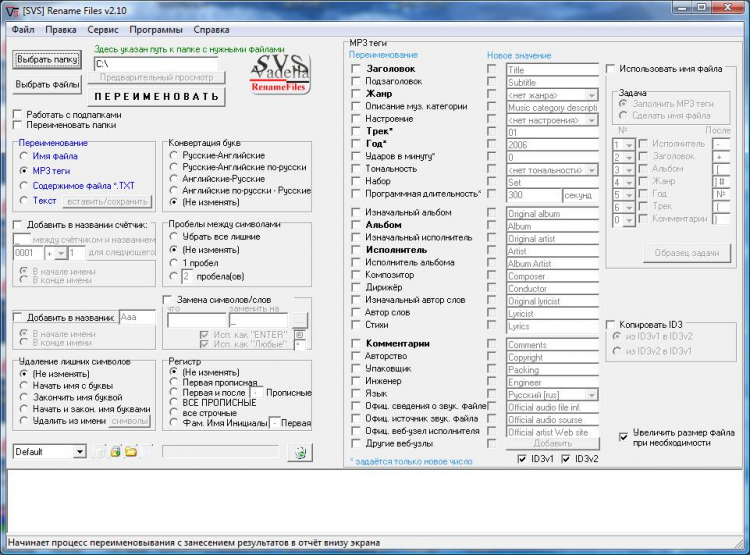The width and height of the screenshot is (750, 555).
Task: Click the folder path field showing C:\
Action: pos(156,64)
